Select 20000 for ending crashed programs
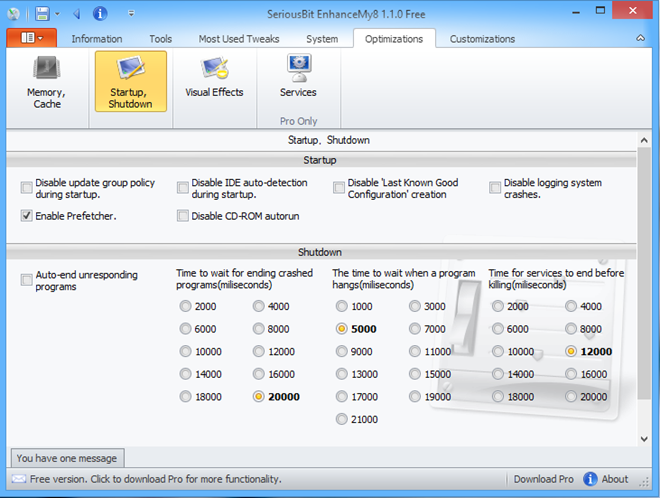The height and width of the screenshot is (498, 660). (258, 397)
